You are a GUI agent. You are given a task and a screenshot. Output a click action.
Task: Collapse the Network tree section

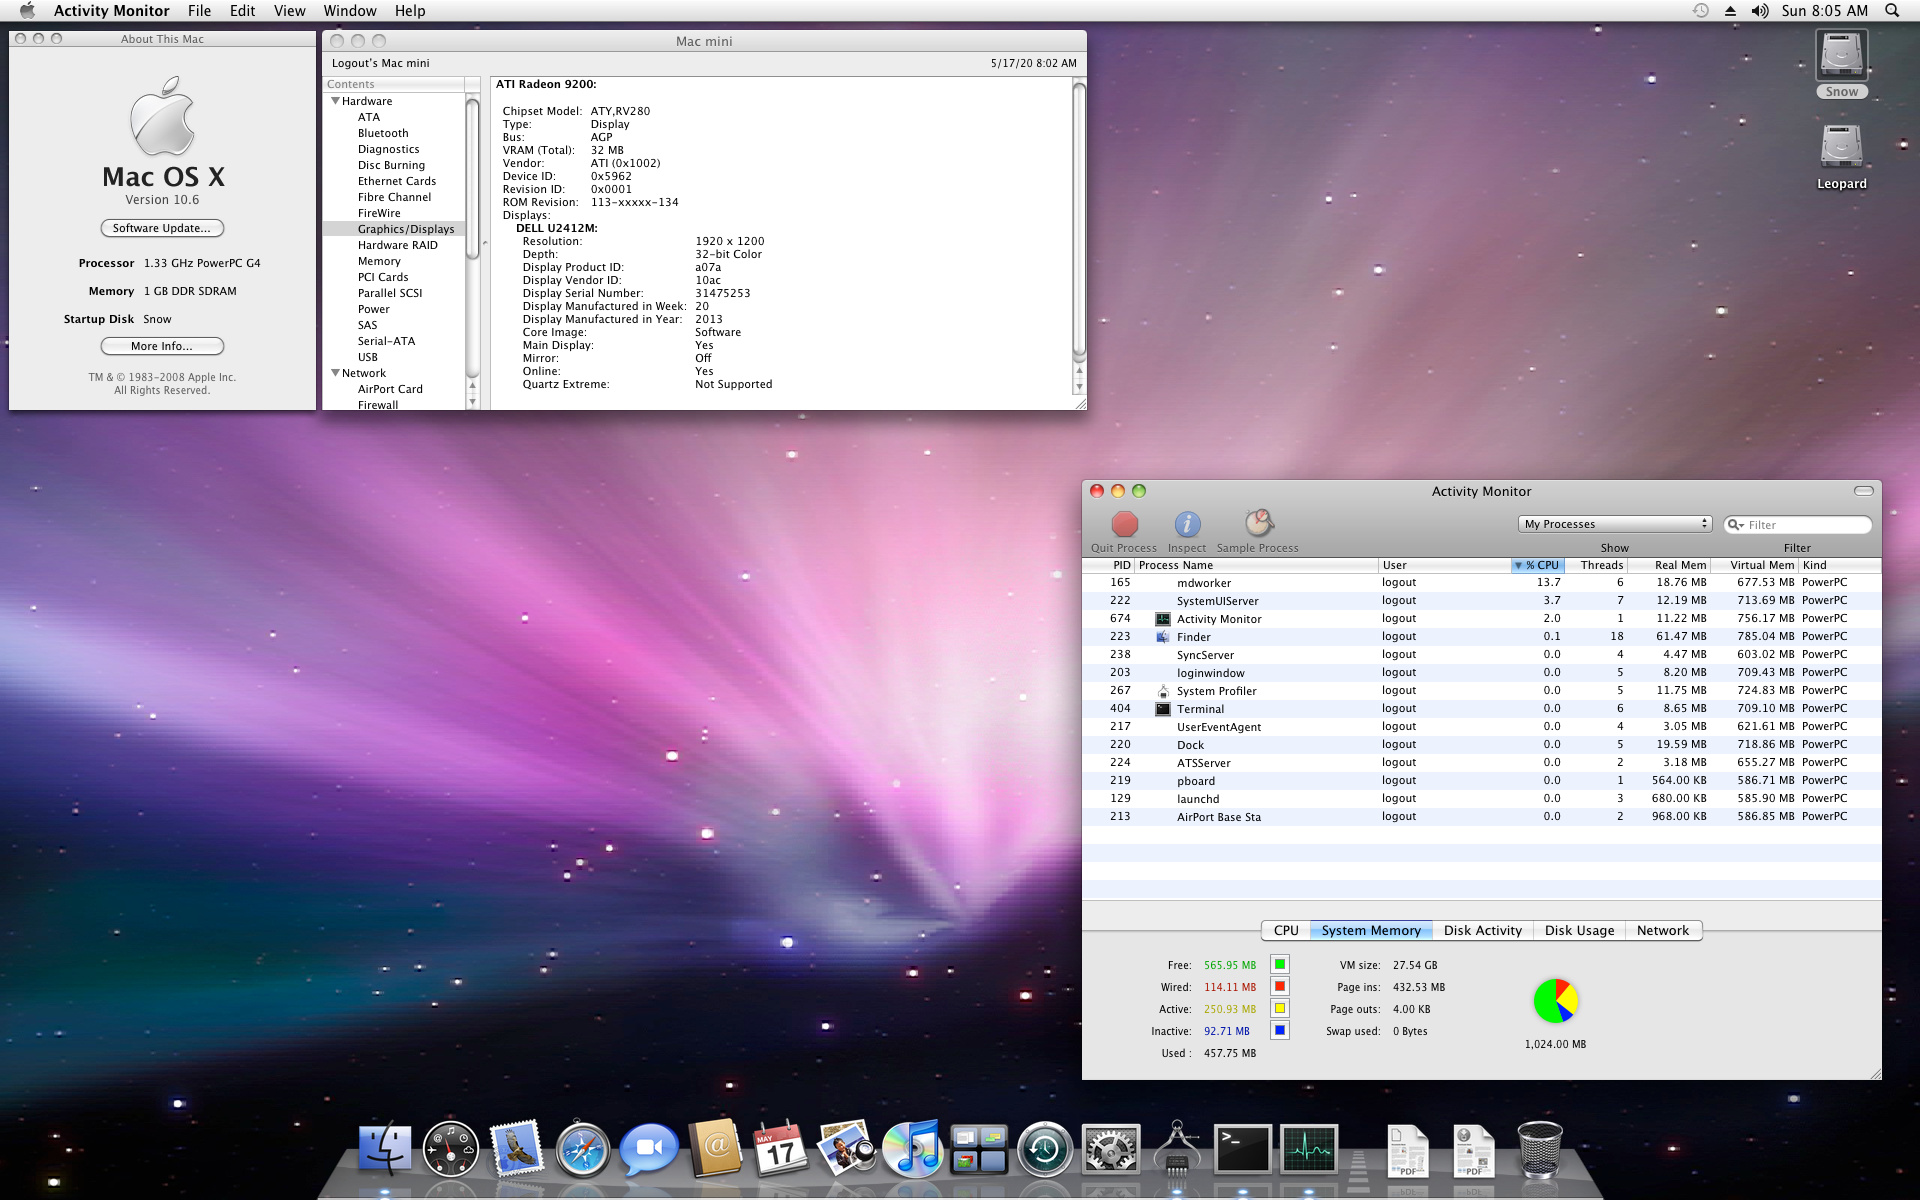click(336, 373)
